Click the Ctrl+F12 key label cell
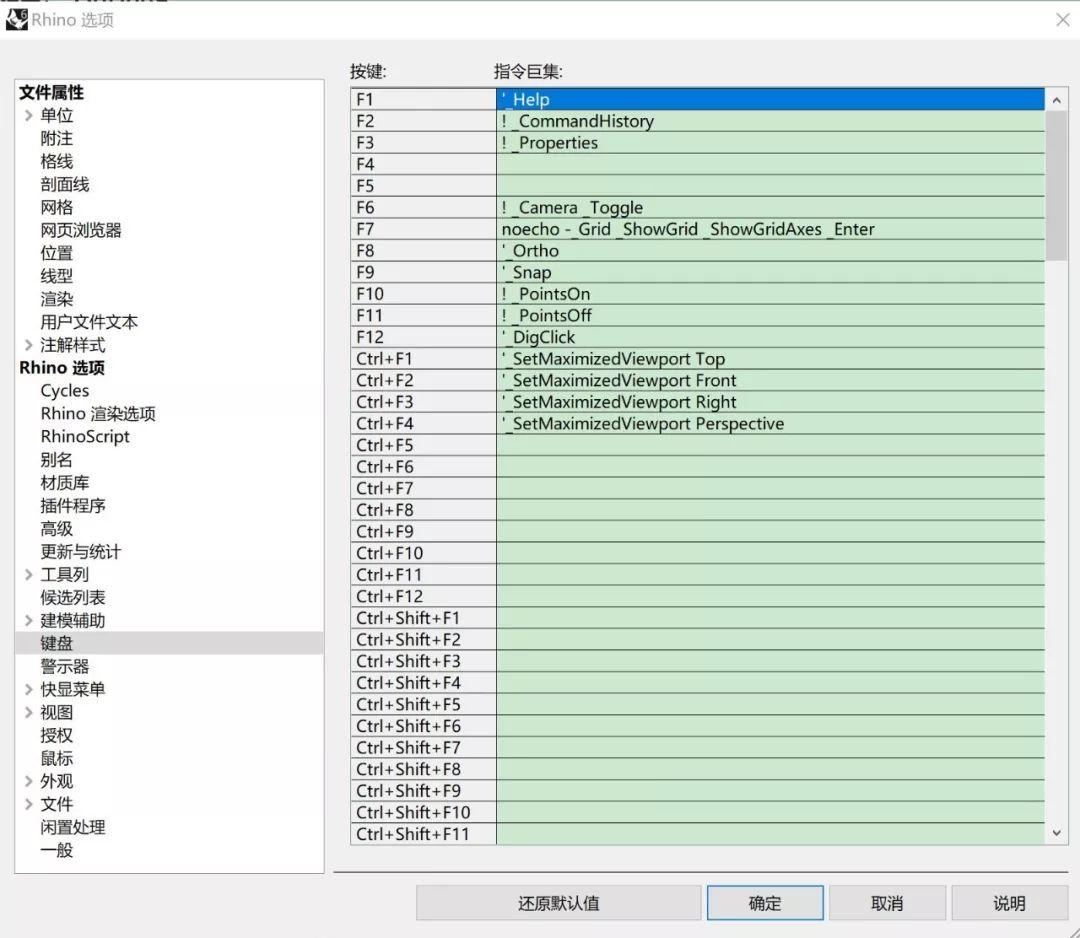 pyautogui.click(x=423, y=596)
